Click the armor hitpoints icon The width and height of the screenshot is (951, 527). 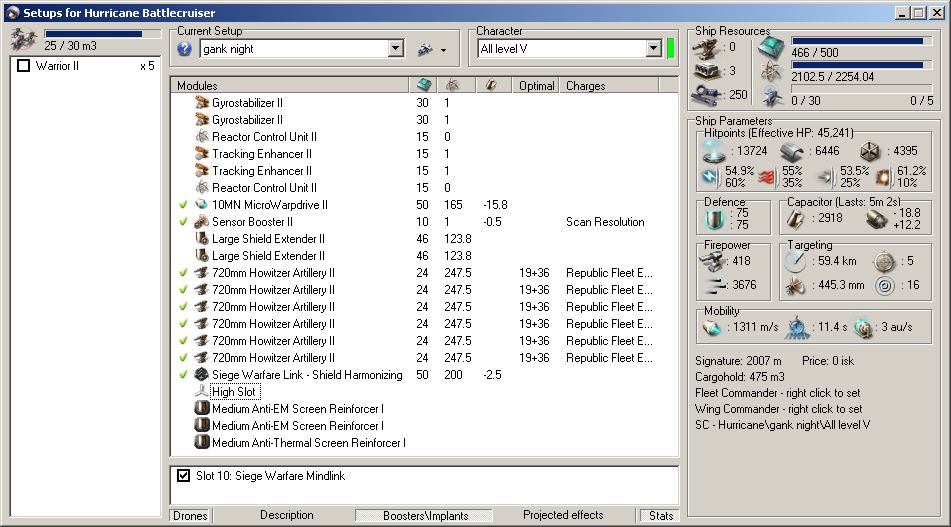coord(792,152)
